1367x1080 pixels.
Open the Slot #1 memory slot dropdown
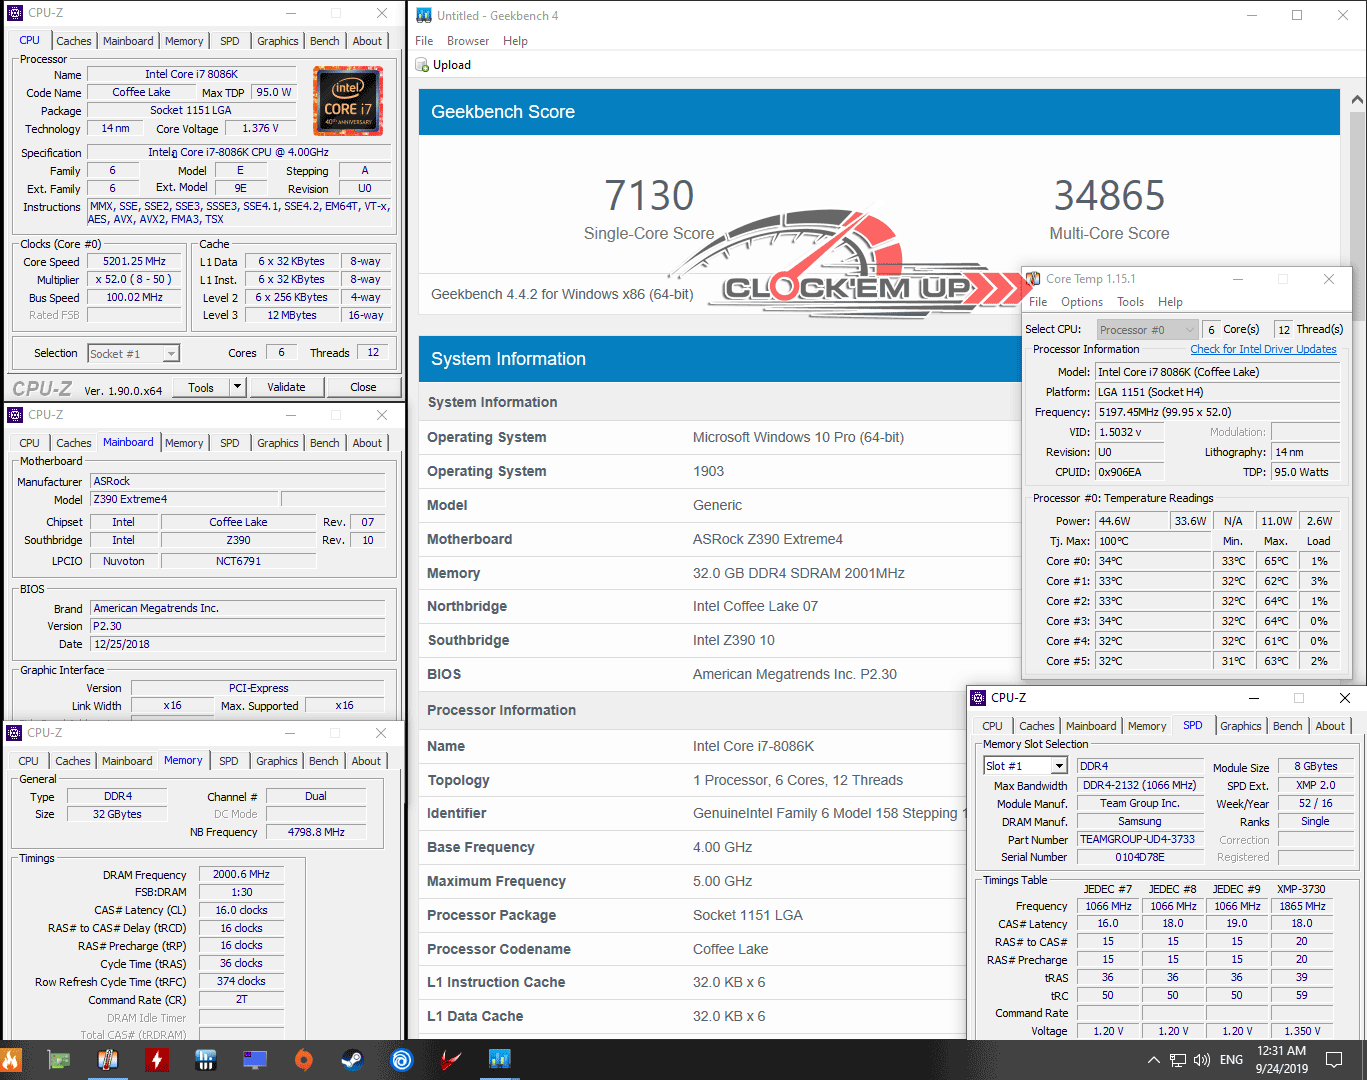coord(1059,766)
